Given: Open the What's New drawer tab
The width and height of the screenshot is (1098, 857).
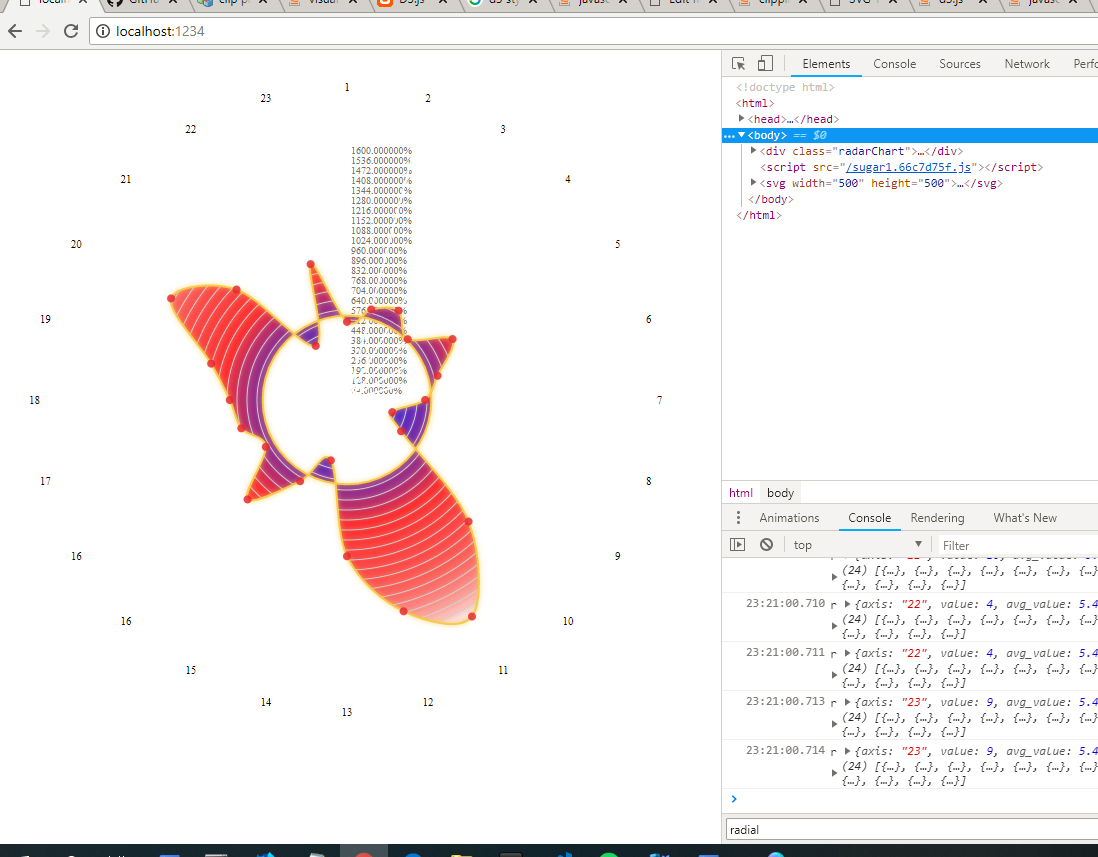Looking at the screenshot, I should click(x=1024, y=518).
